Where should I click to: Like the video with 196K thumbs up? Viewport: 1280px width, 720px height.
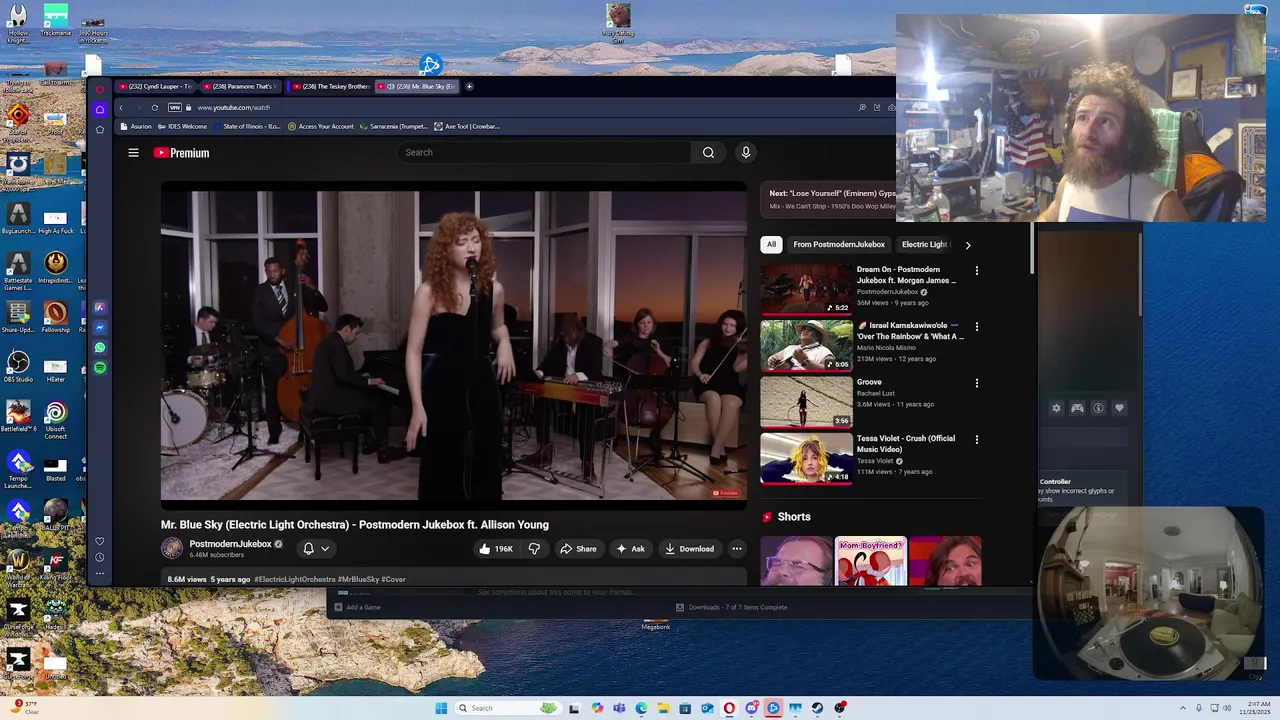(496, 548)
